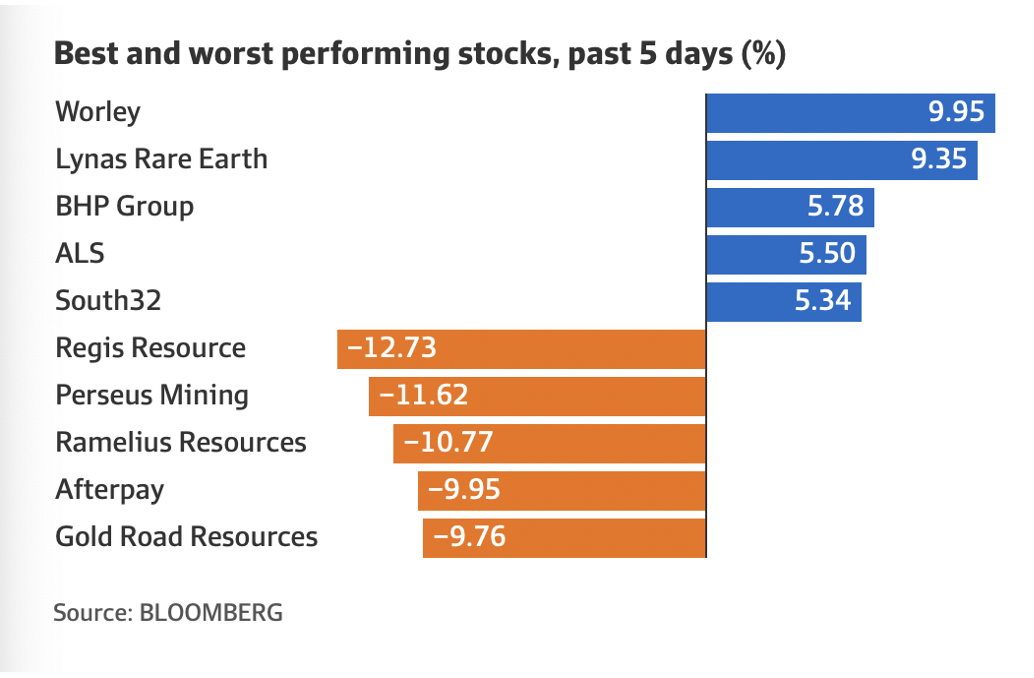Viewport: 1034px width, 678px height.
Task: Click the Worley 9.95 blue bar
Action: coord(851,112)
